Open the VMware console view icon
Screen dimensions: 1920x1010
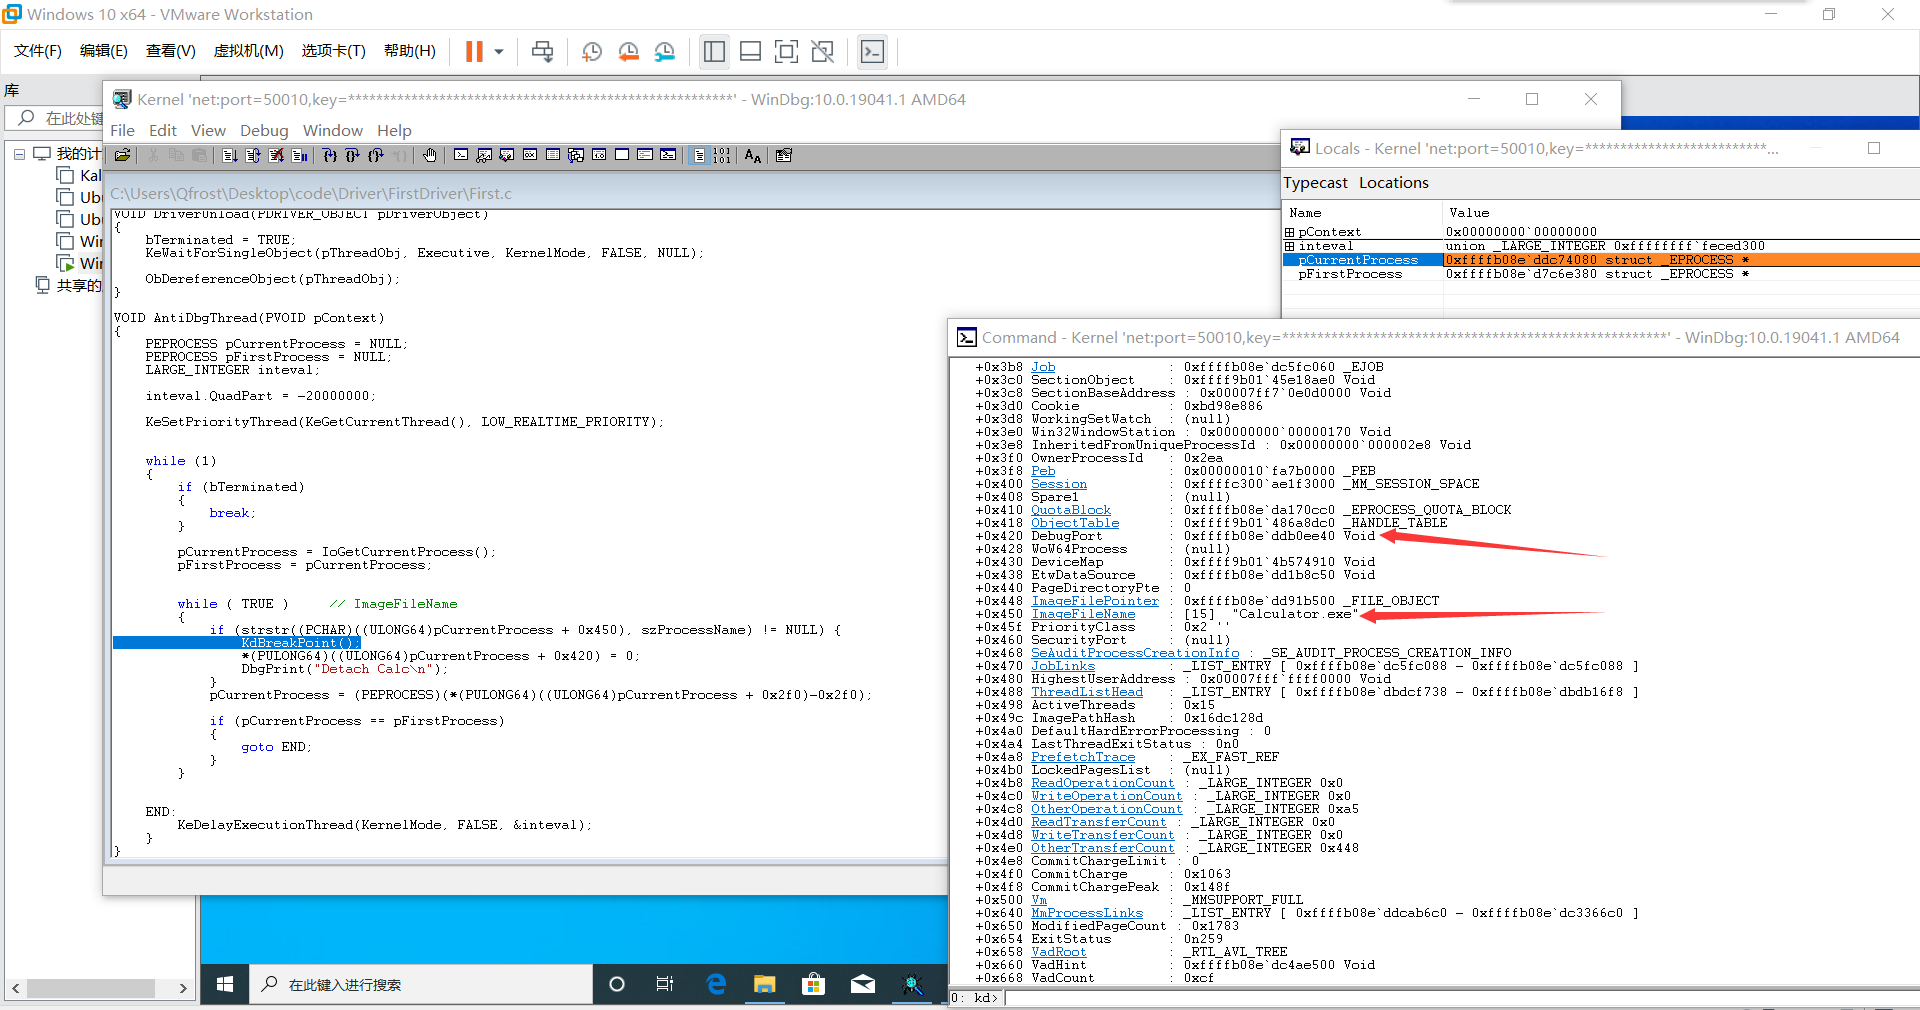[872, 52]
